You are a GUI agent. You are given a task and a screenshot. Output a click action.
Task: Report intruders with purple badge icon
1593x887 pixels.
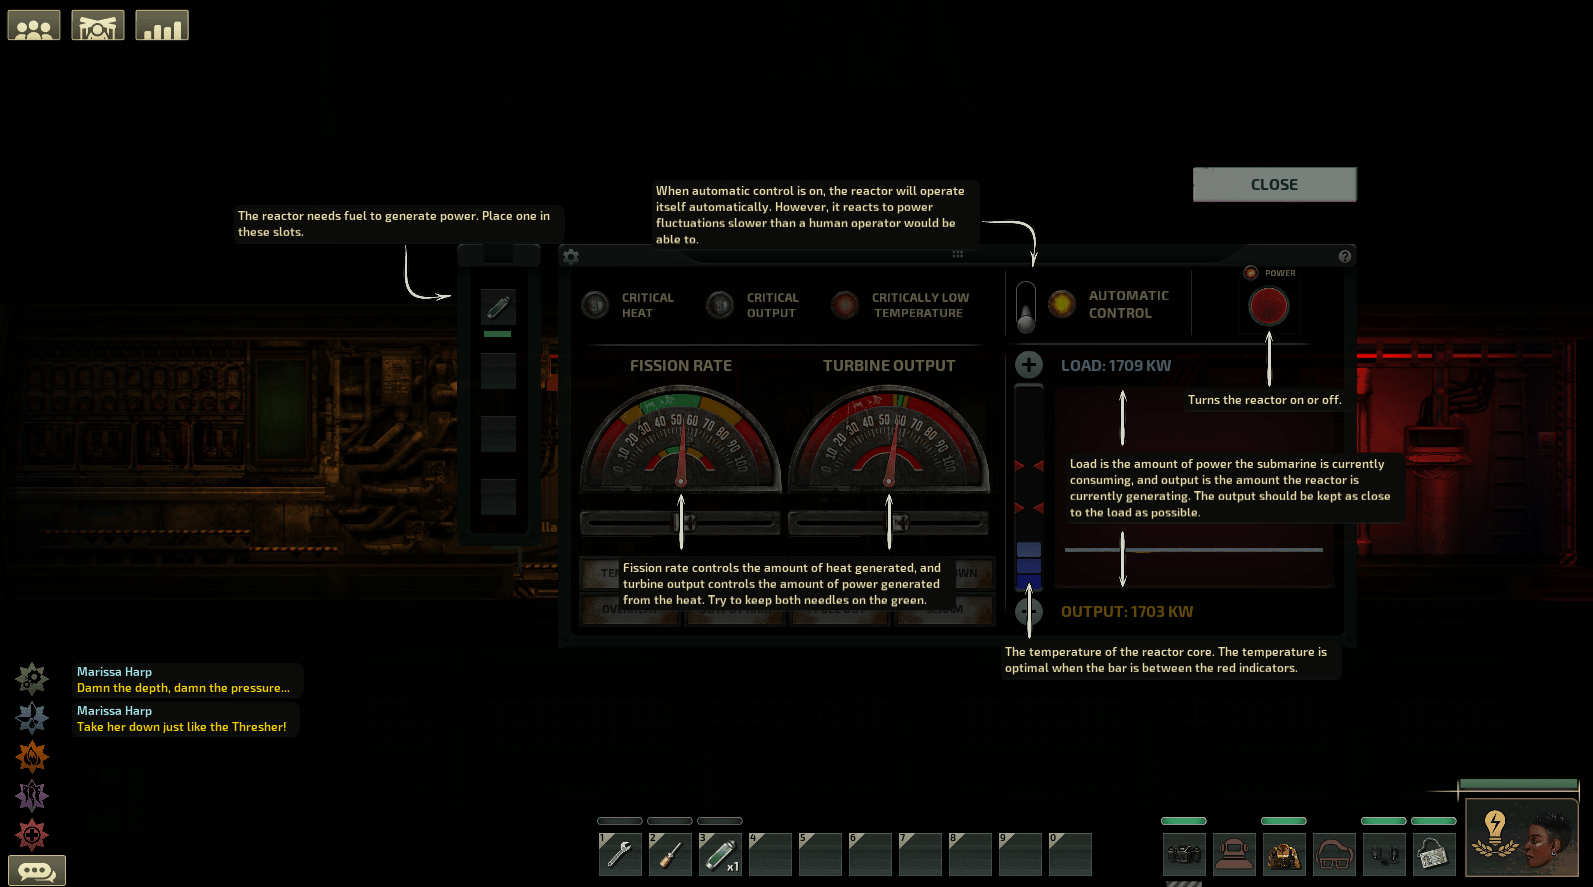tap(32, 796)
